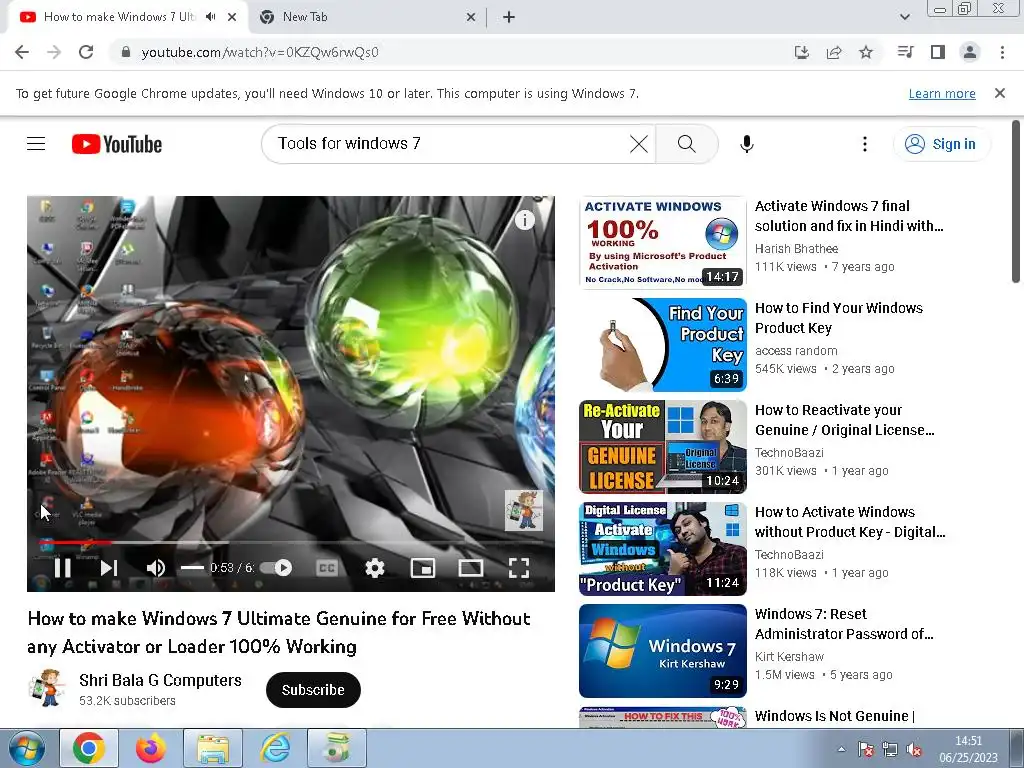Pause the playing video

point(62,568)
